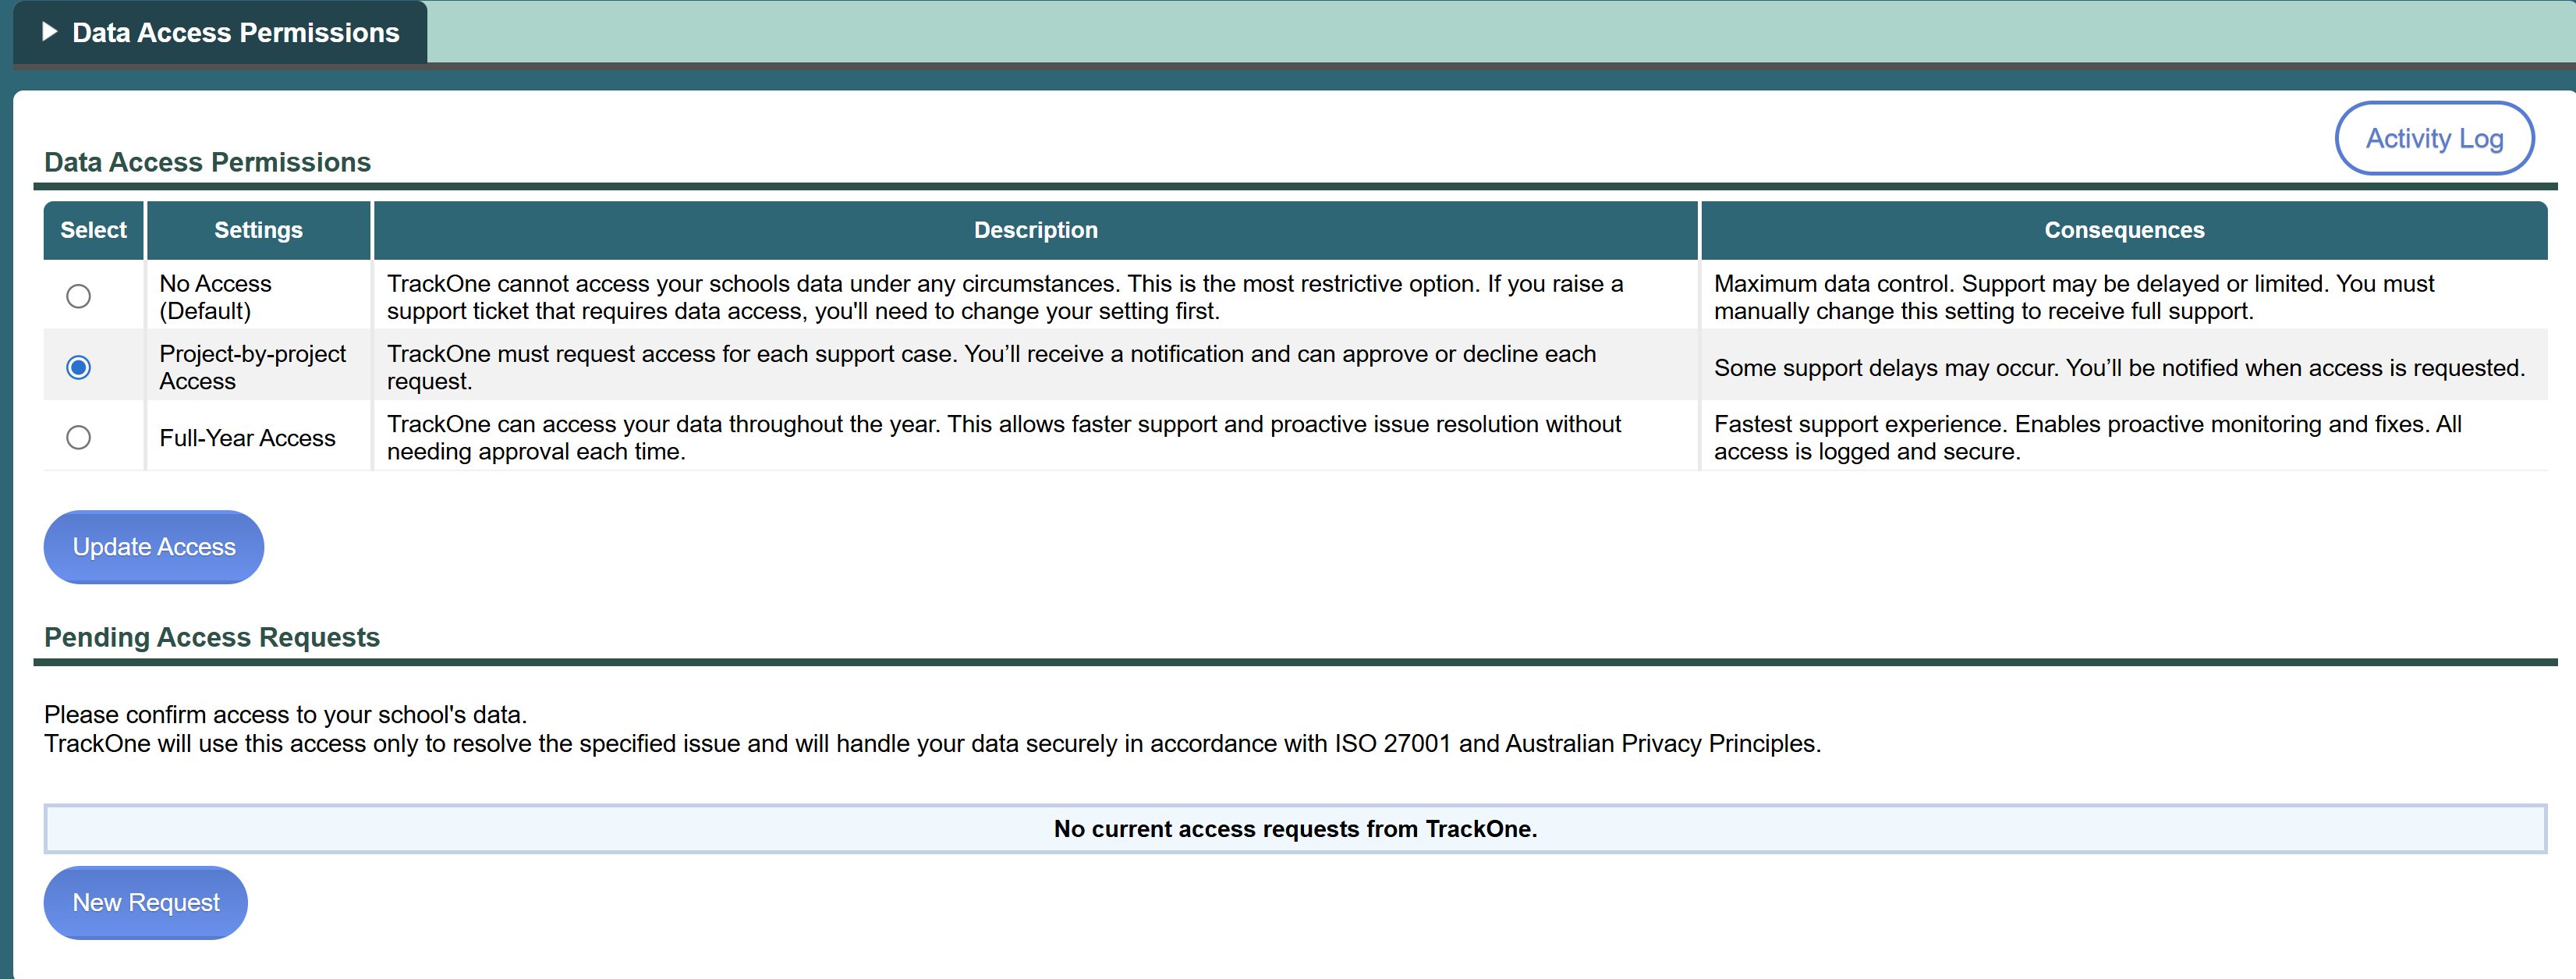The image size is (2576, 979).
Task: Click the 'No current access requests' banner
Action: tap(1294, 828)
